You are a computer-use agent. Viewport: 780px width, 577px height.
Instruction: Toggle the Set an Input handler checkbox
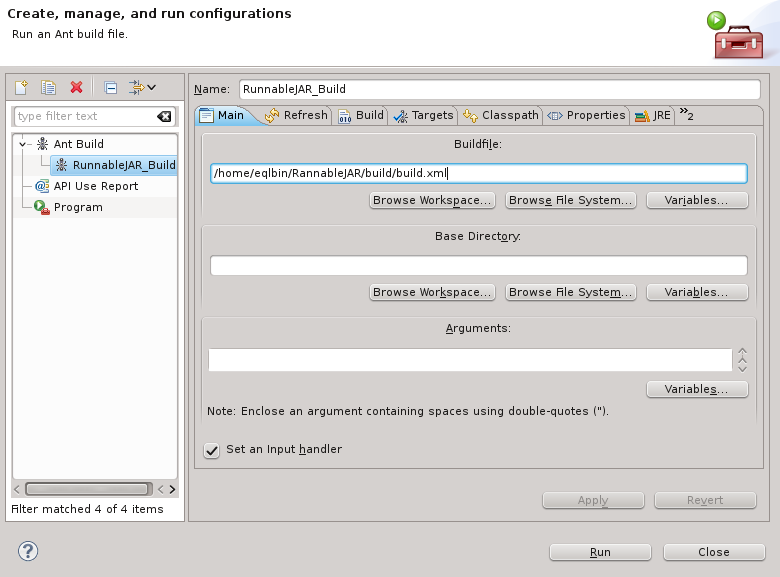click(x=212, y=450)
